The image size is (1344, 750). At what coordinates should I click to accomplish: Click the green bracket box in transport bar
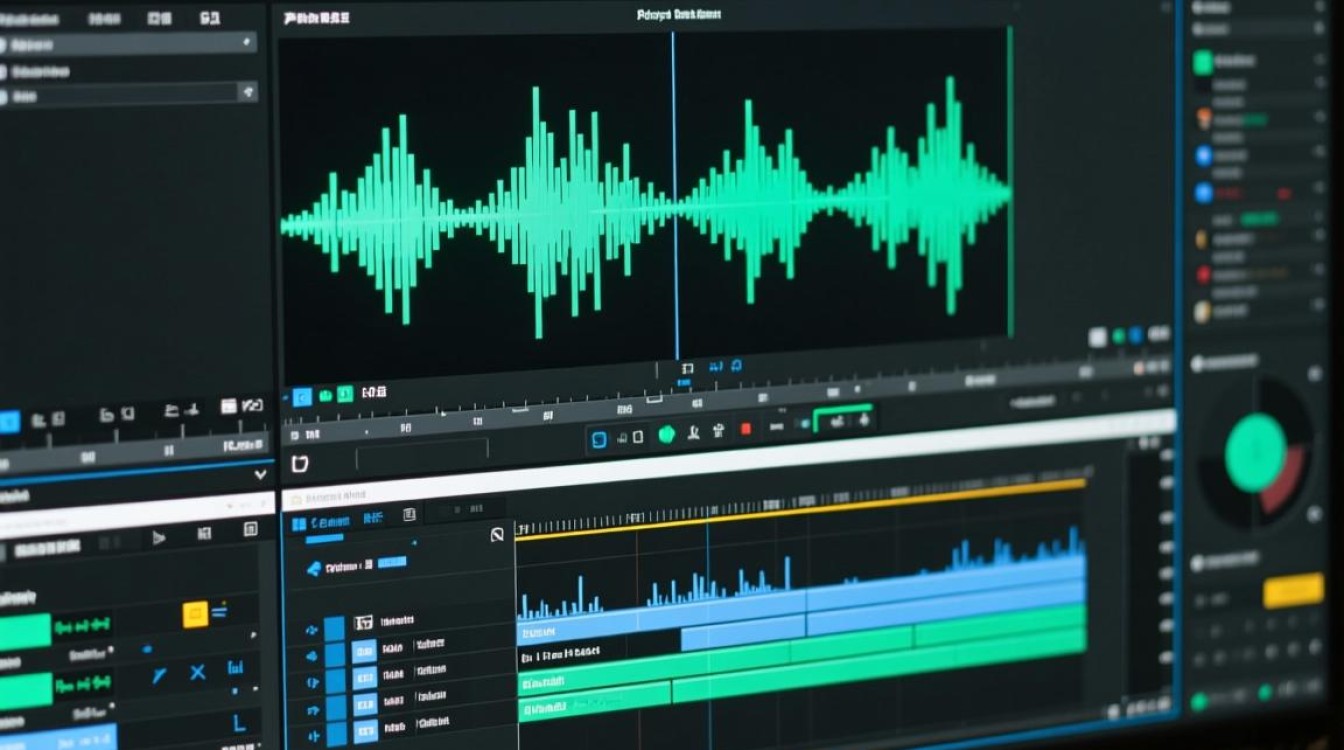[842, 419]
